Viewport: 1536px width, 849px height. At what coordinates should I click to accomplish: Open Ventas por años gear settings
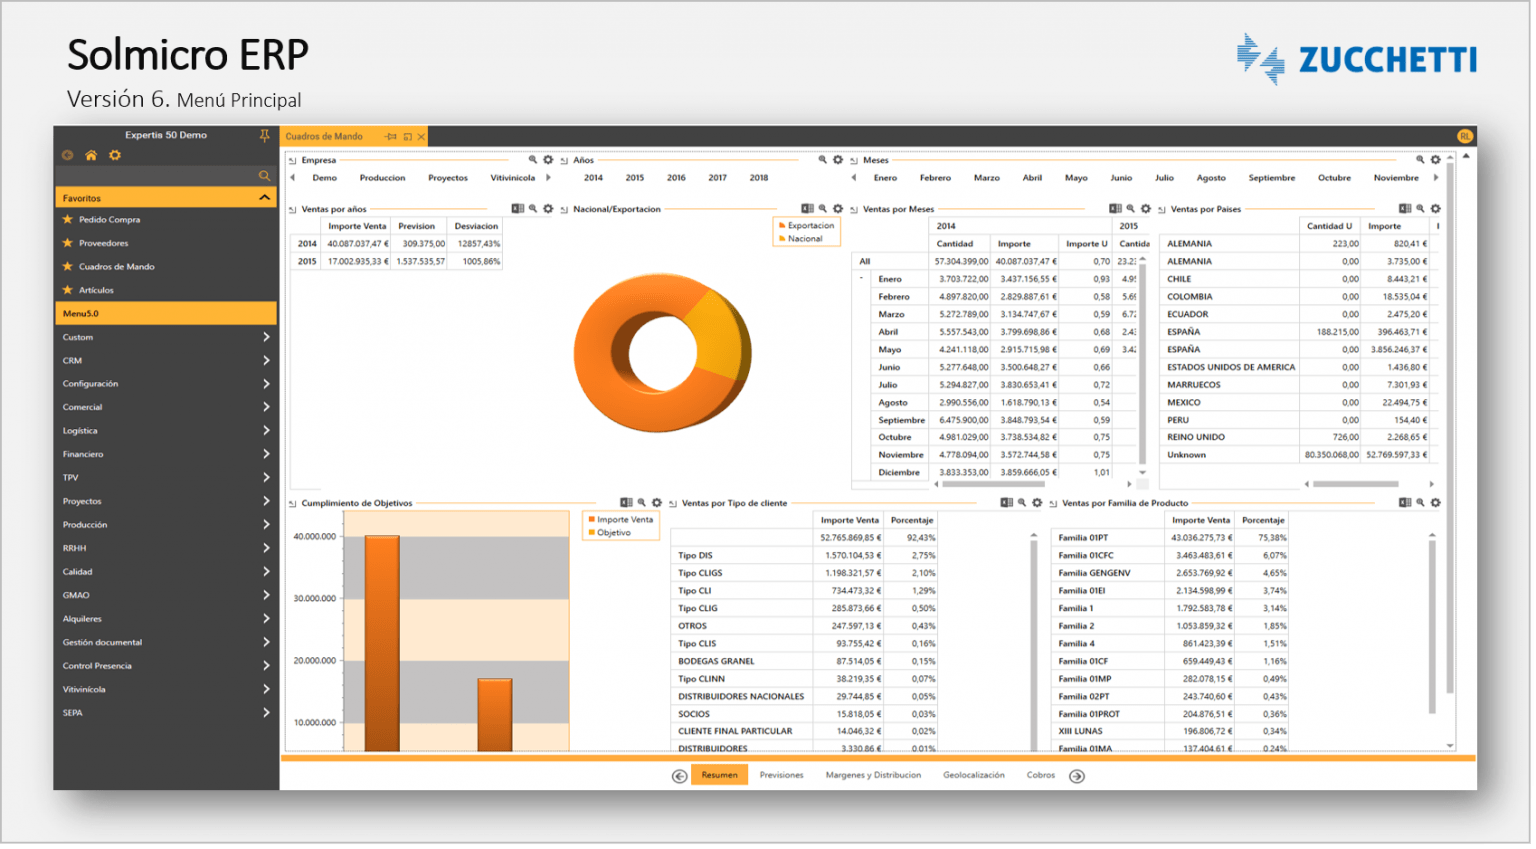pos(549,210)
